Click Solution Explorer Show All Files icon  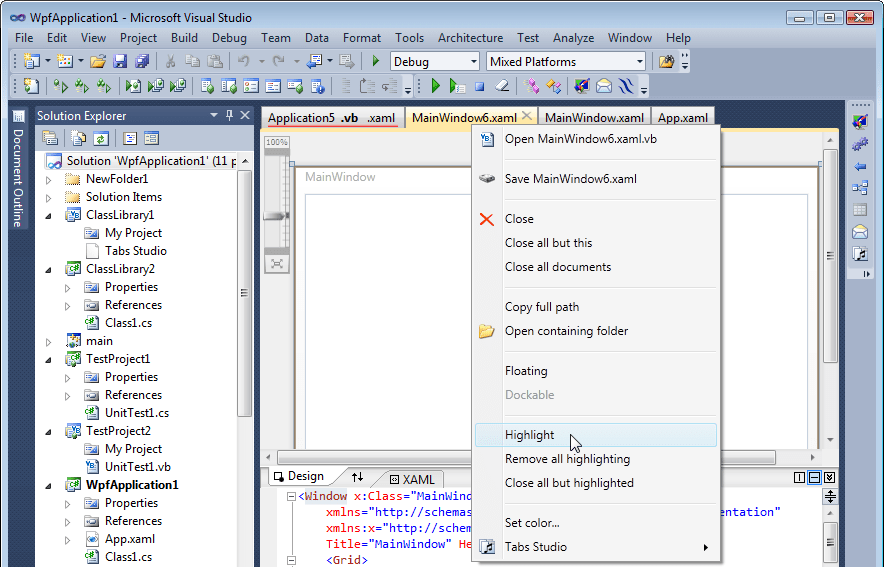tap(78, 138)
